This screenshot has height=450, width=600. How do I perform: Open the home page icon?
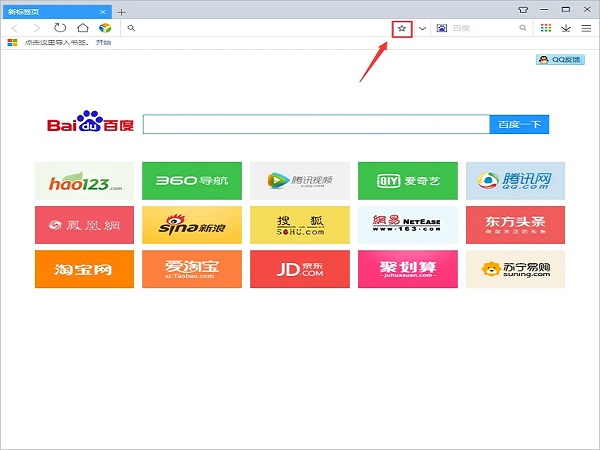(83, 28)
